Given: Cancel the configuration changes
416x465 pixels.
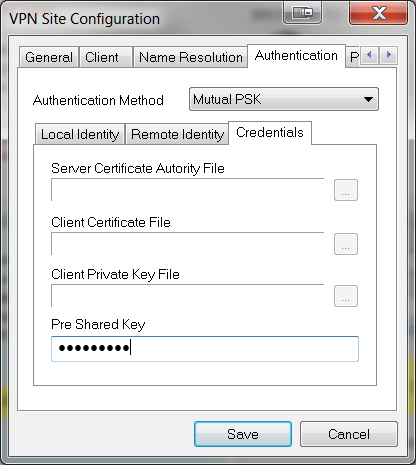Looking at the screenshot, I should tap(349, 434).
